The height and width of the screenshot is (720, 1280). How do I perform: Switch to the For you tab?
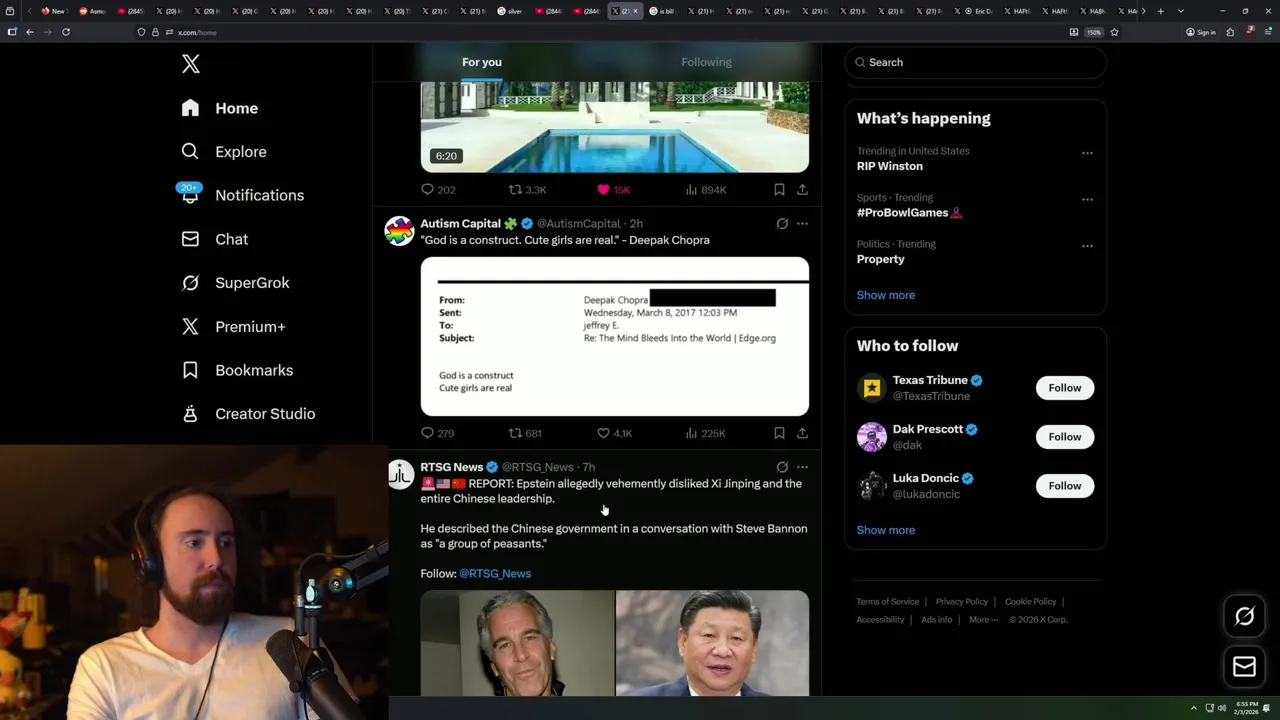(x=482, y=62)
